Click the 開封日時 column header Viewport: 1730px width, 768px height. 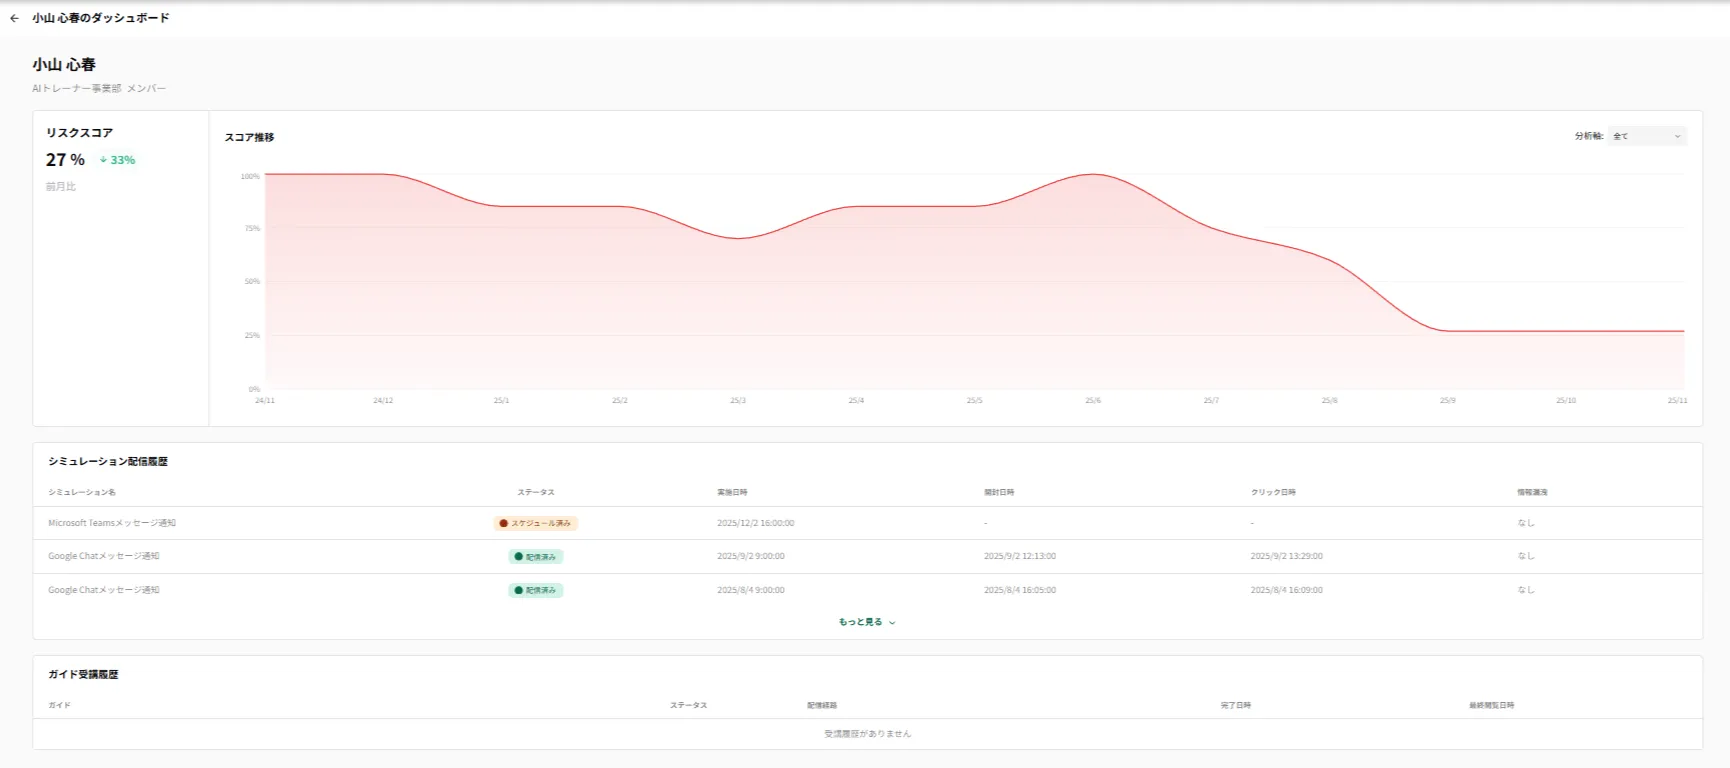[999, 492]
